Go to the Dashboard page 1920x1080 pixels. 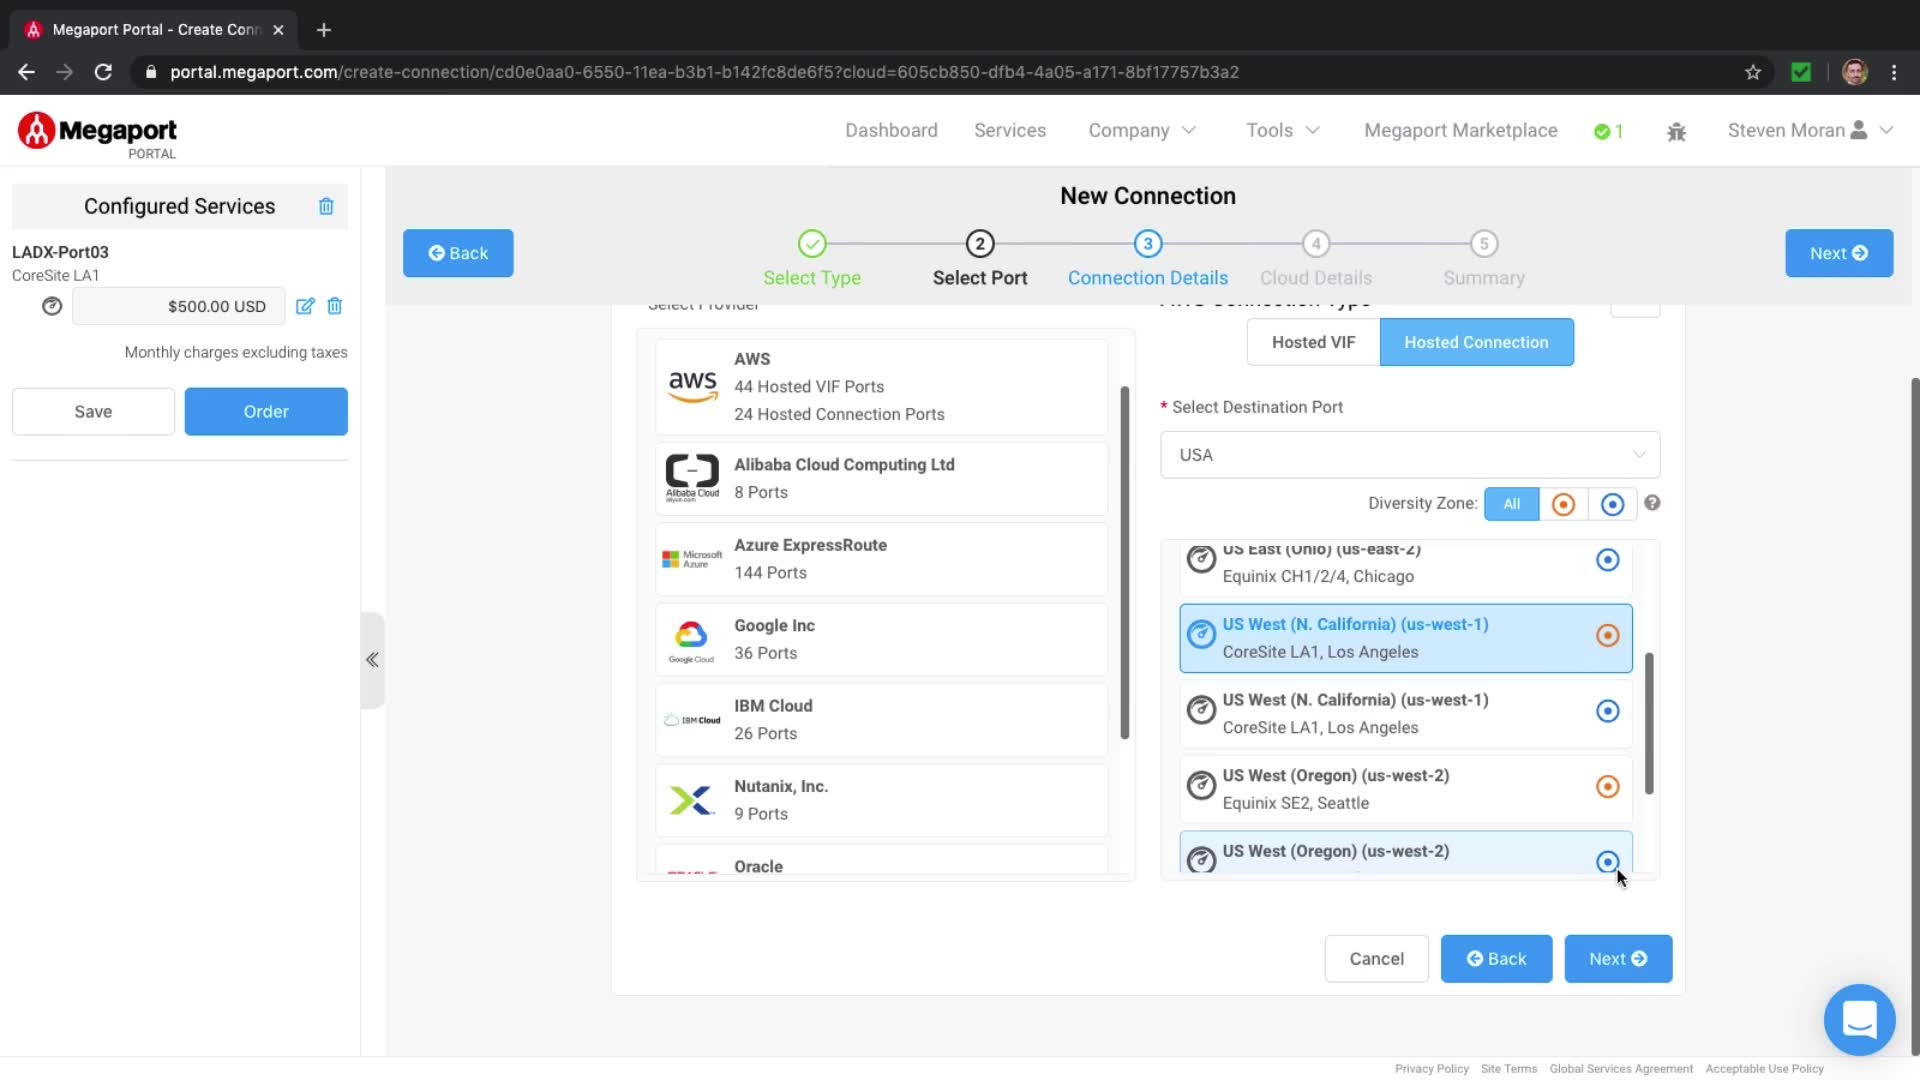coord(891,130)
